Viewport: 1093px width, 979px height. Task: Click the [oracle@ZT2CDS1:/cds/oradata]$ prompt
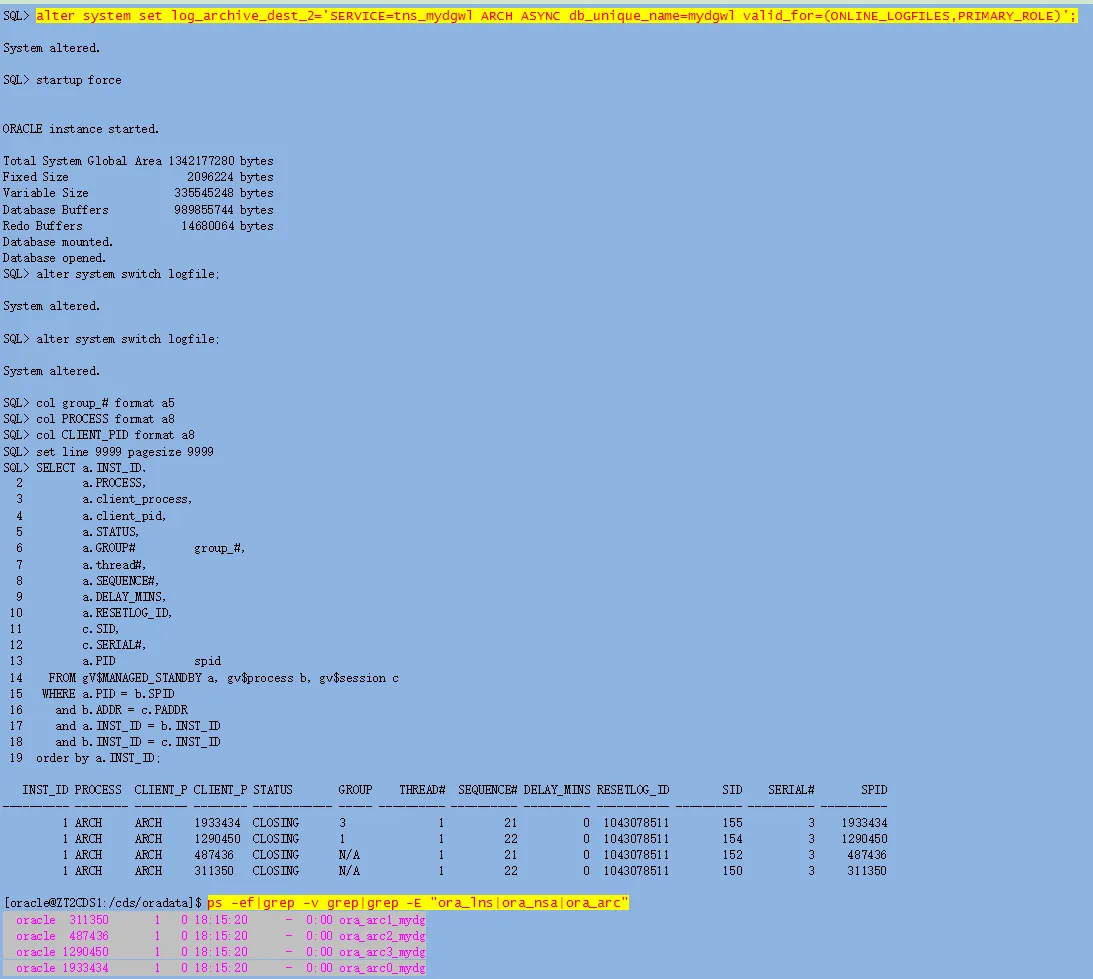click(x=103, y=903)
